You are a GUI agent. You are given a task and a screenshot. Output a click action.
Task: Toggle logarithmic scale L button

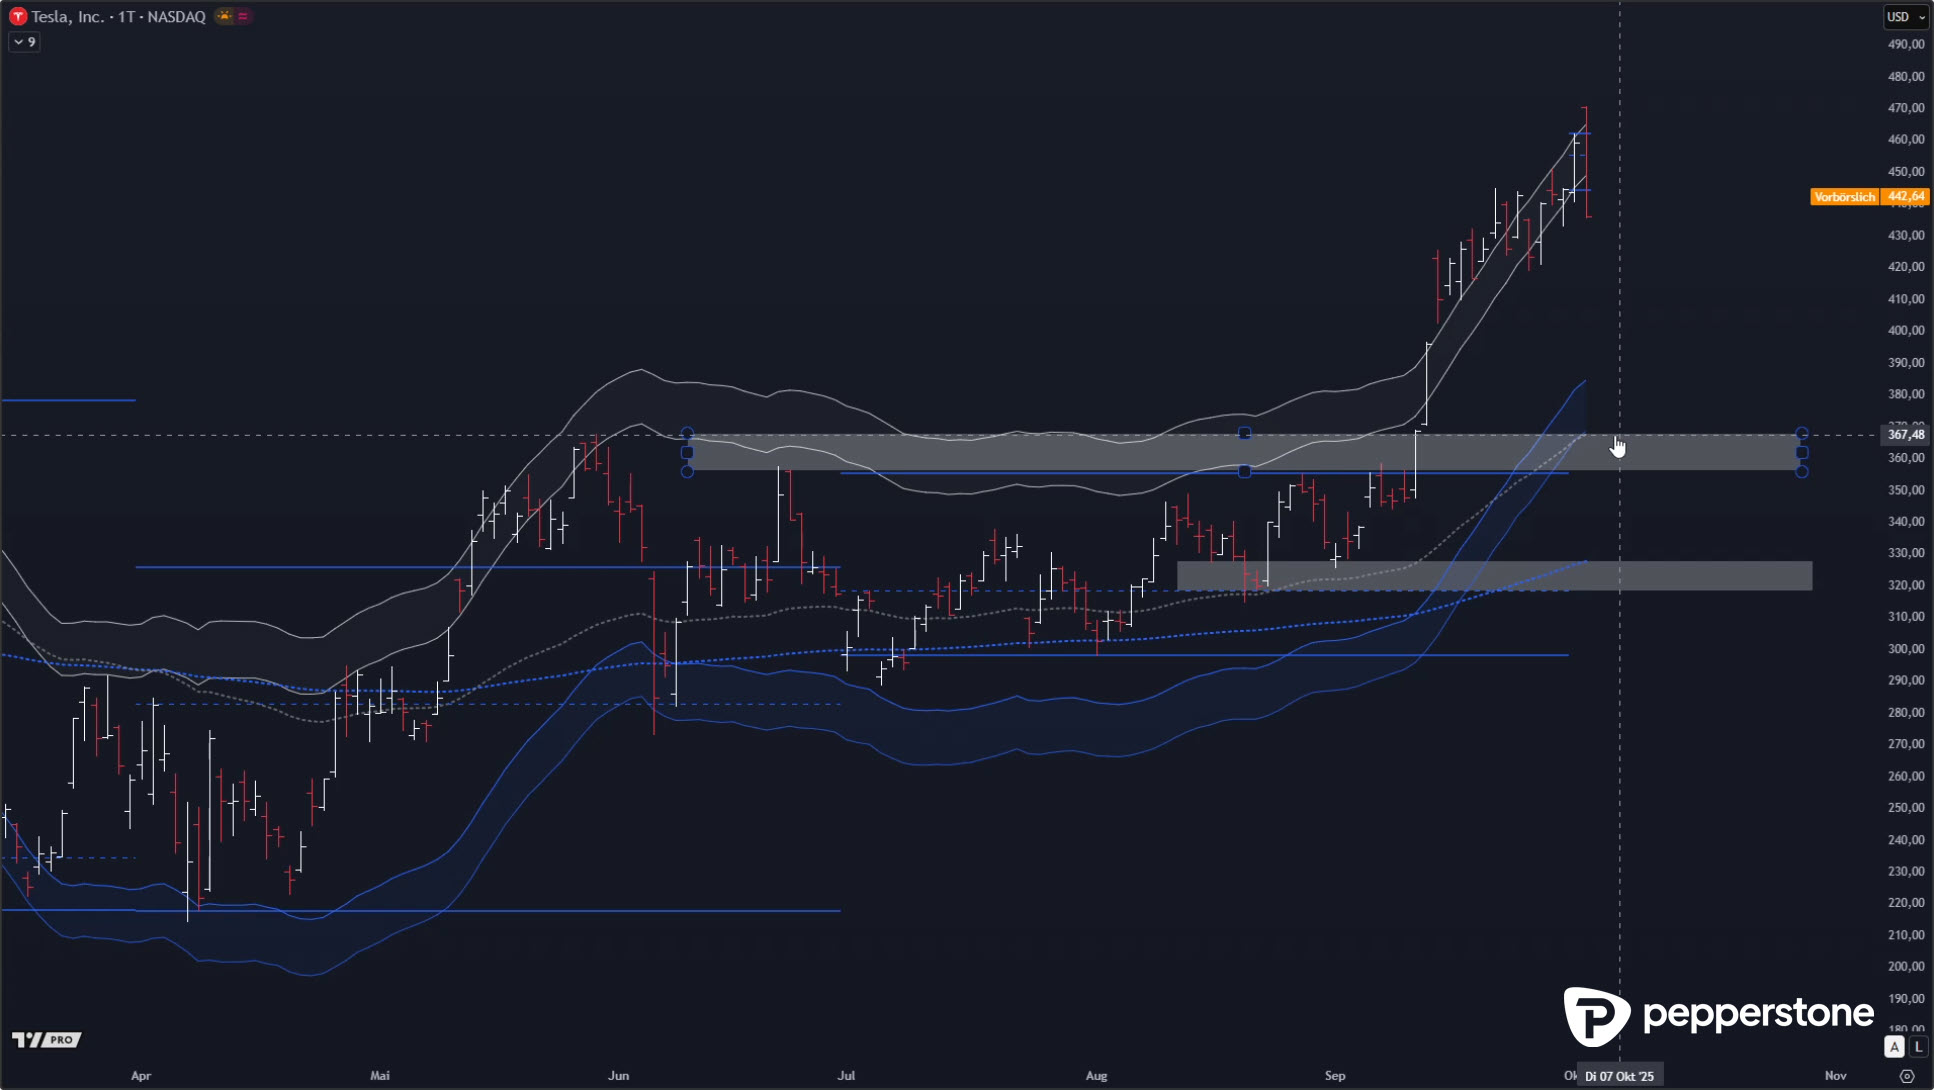point(1918,1047)
